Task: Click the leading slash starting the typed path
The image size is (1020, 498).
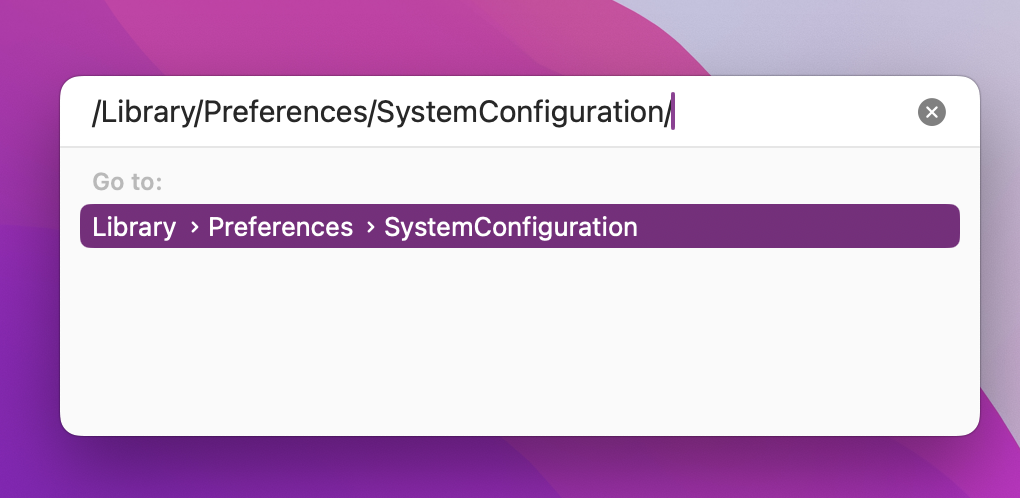Action: [x=96, y=112]
